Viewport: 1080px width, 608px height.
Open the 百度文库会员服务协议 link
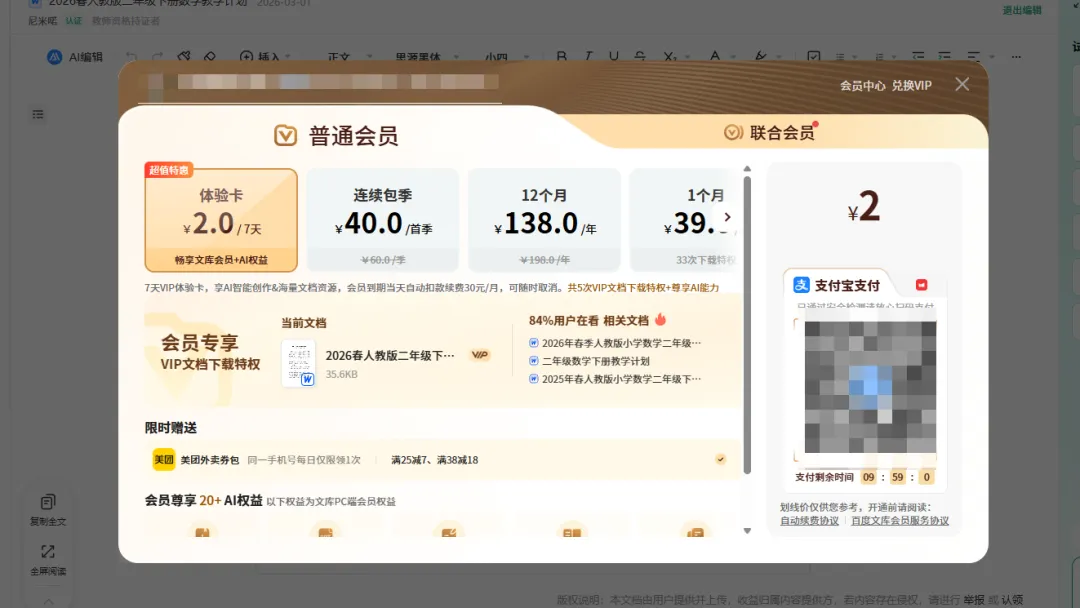pyautogui.click(x=900, y=521)
